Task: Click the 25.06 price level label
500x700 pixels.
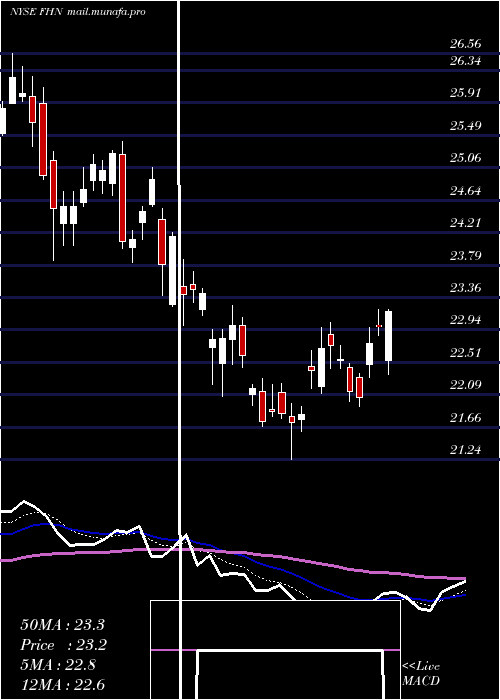Action: (466, 158)
